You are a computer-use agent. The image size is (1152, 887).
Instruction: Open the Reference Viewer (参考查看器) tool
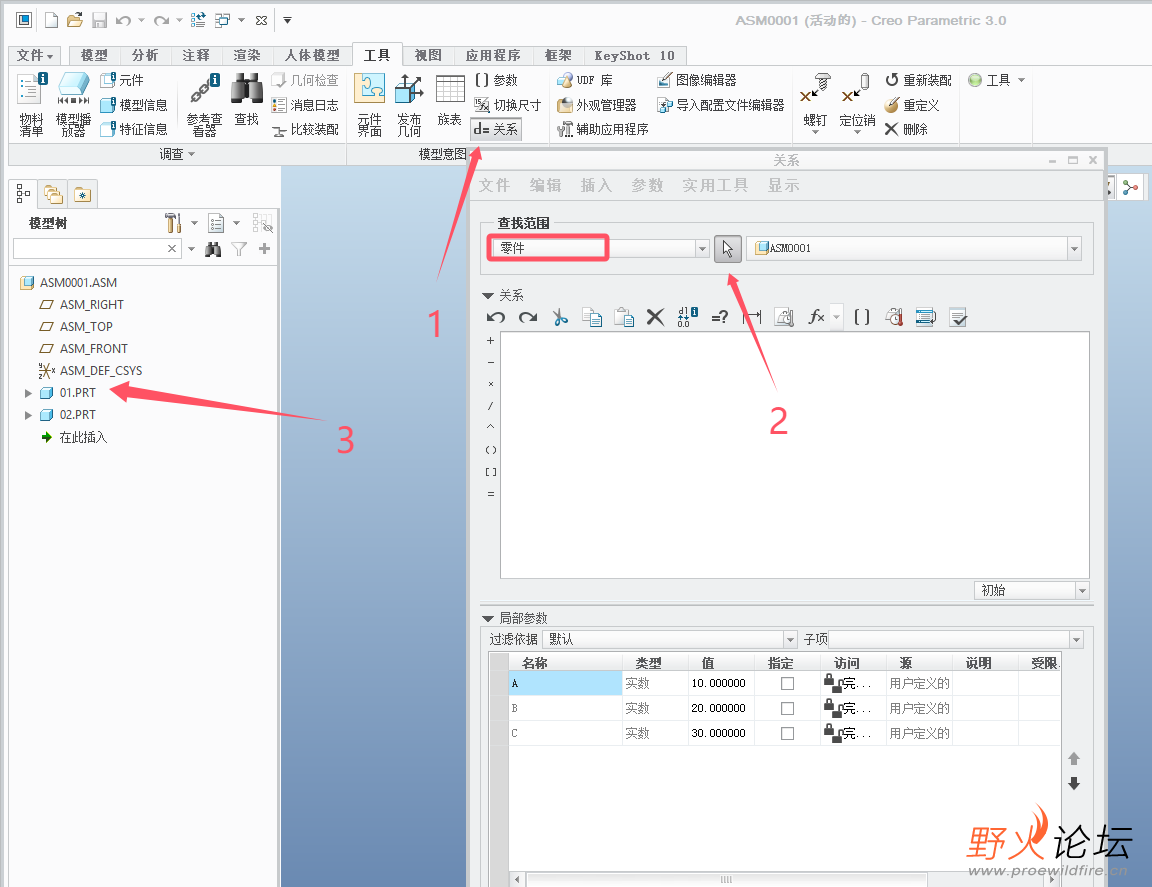click(204, 104)
